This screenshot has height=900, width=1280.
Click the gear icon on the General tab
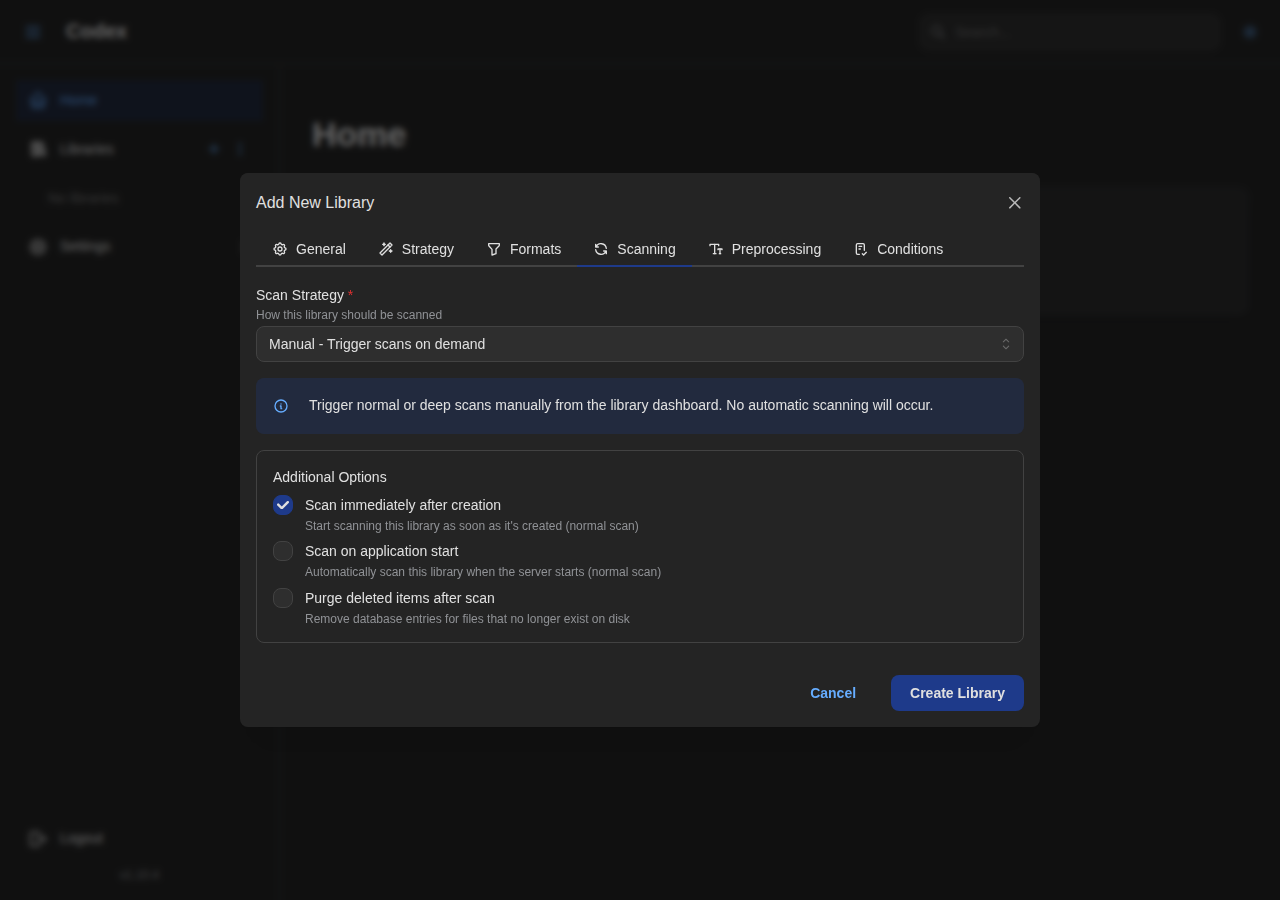(x=280, y=248)
